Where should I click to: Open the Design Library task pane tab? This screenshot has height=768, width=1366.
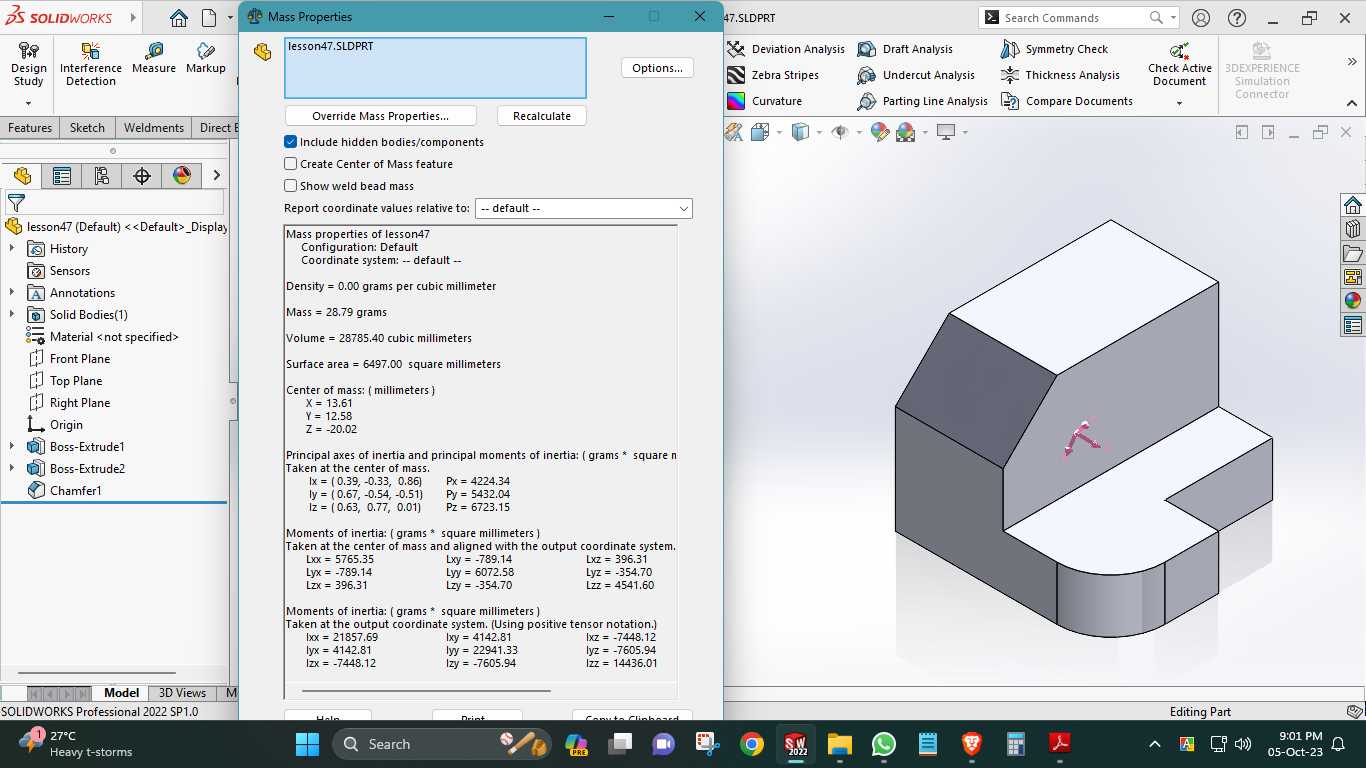point(1353,229)
